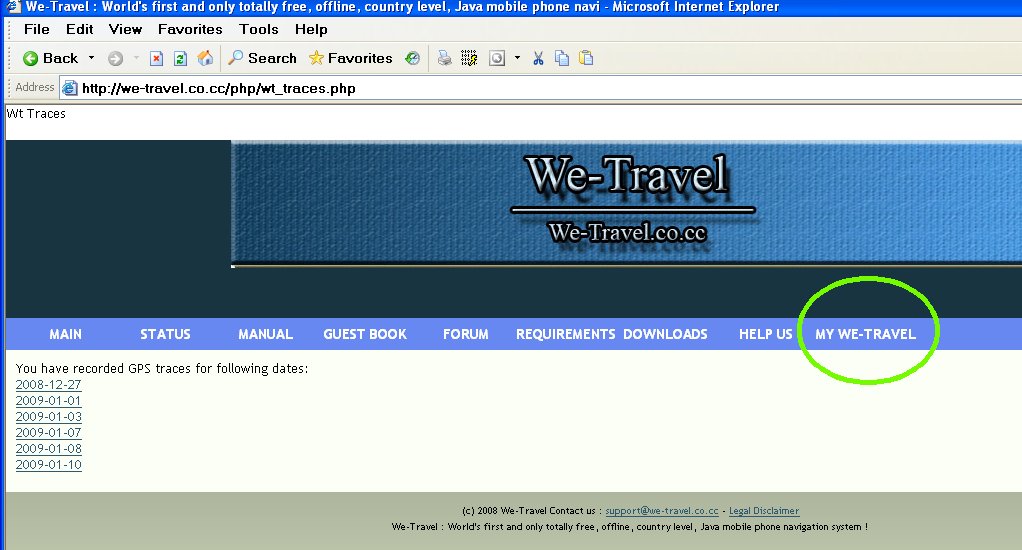The width and height of the screenshot is (1022, 550).
Task: Open the View menu
Action: (x=125, y=29)
